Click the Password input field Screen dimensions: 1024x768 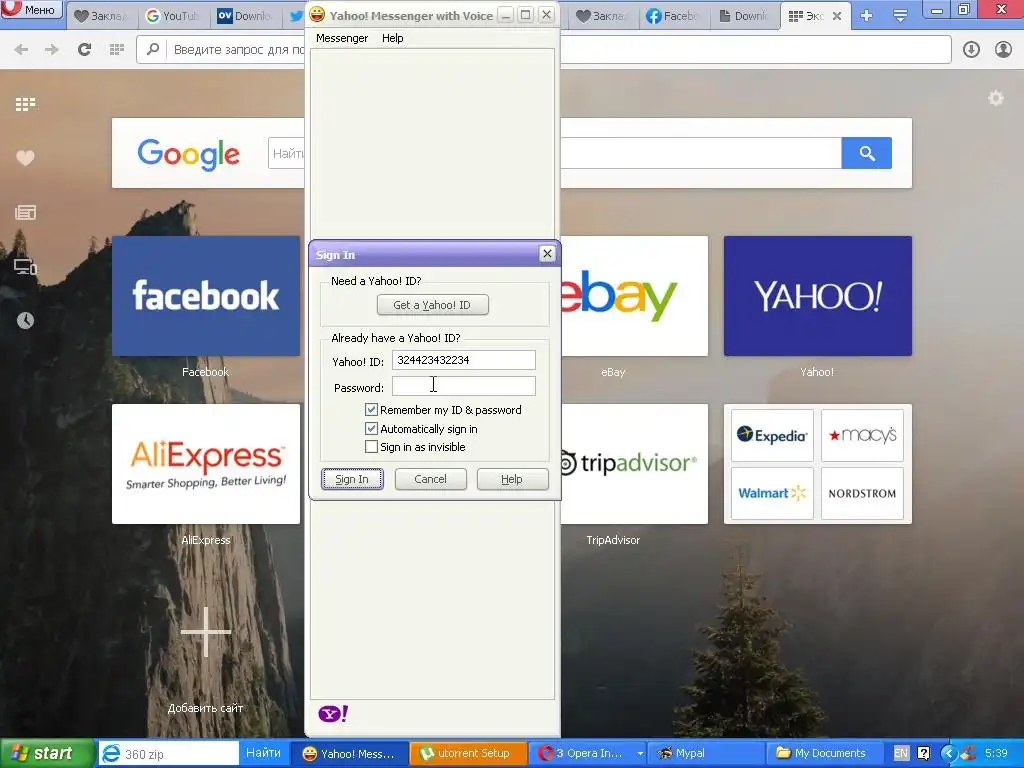point(464,387)
